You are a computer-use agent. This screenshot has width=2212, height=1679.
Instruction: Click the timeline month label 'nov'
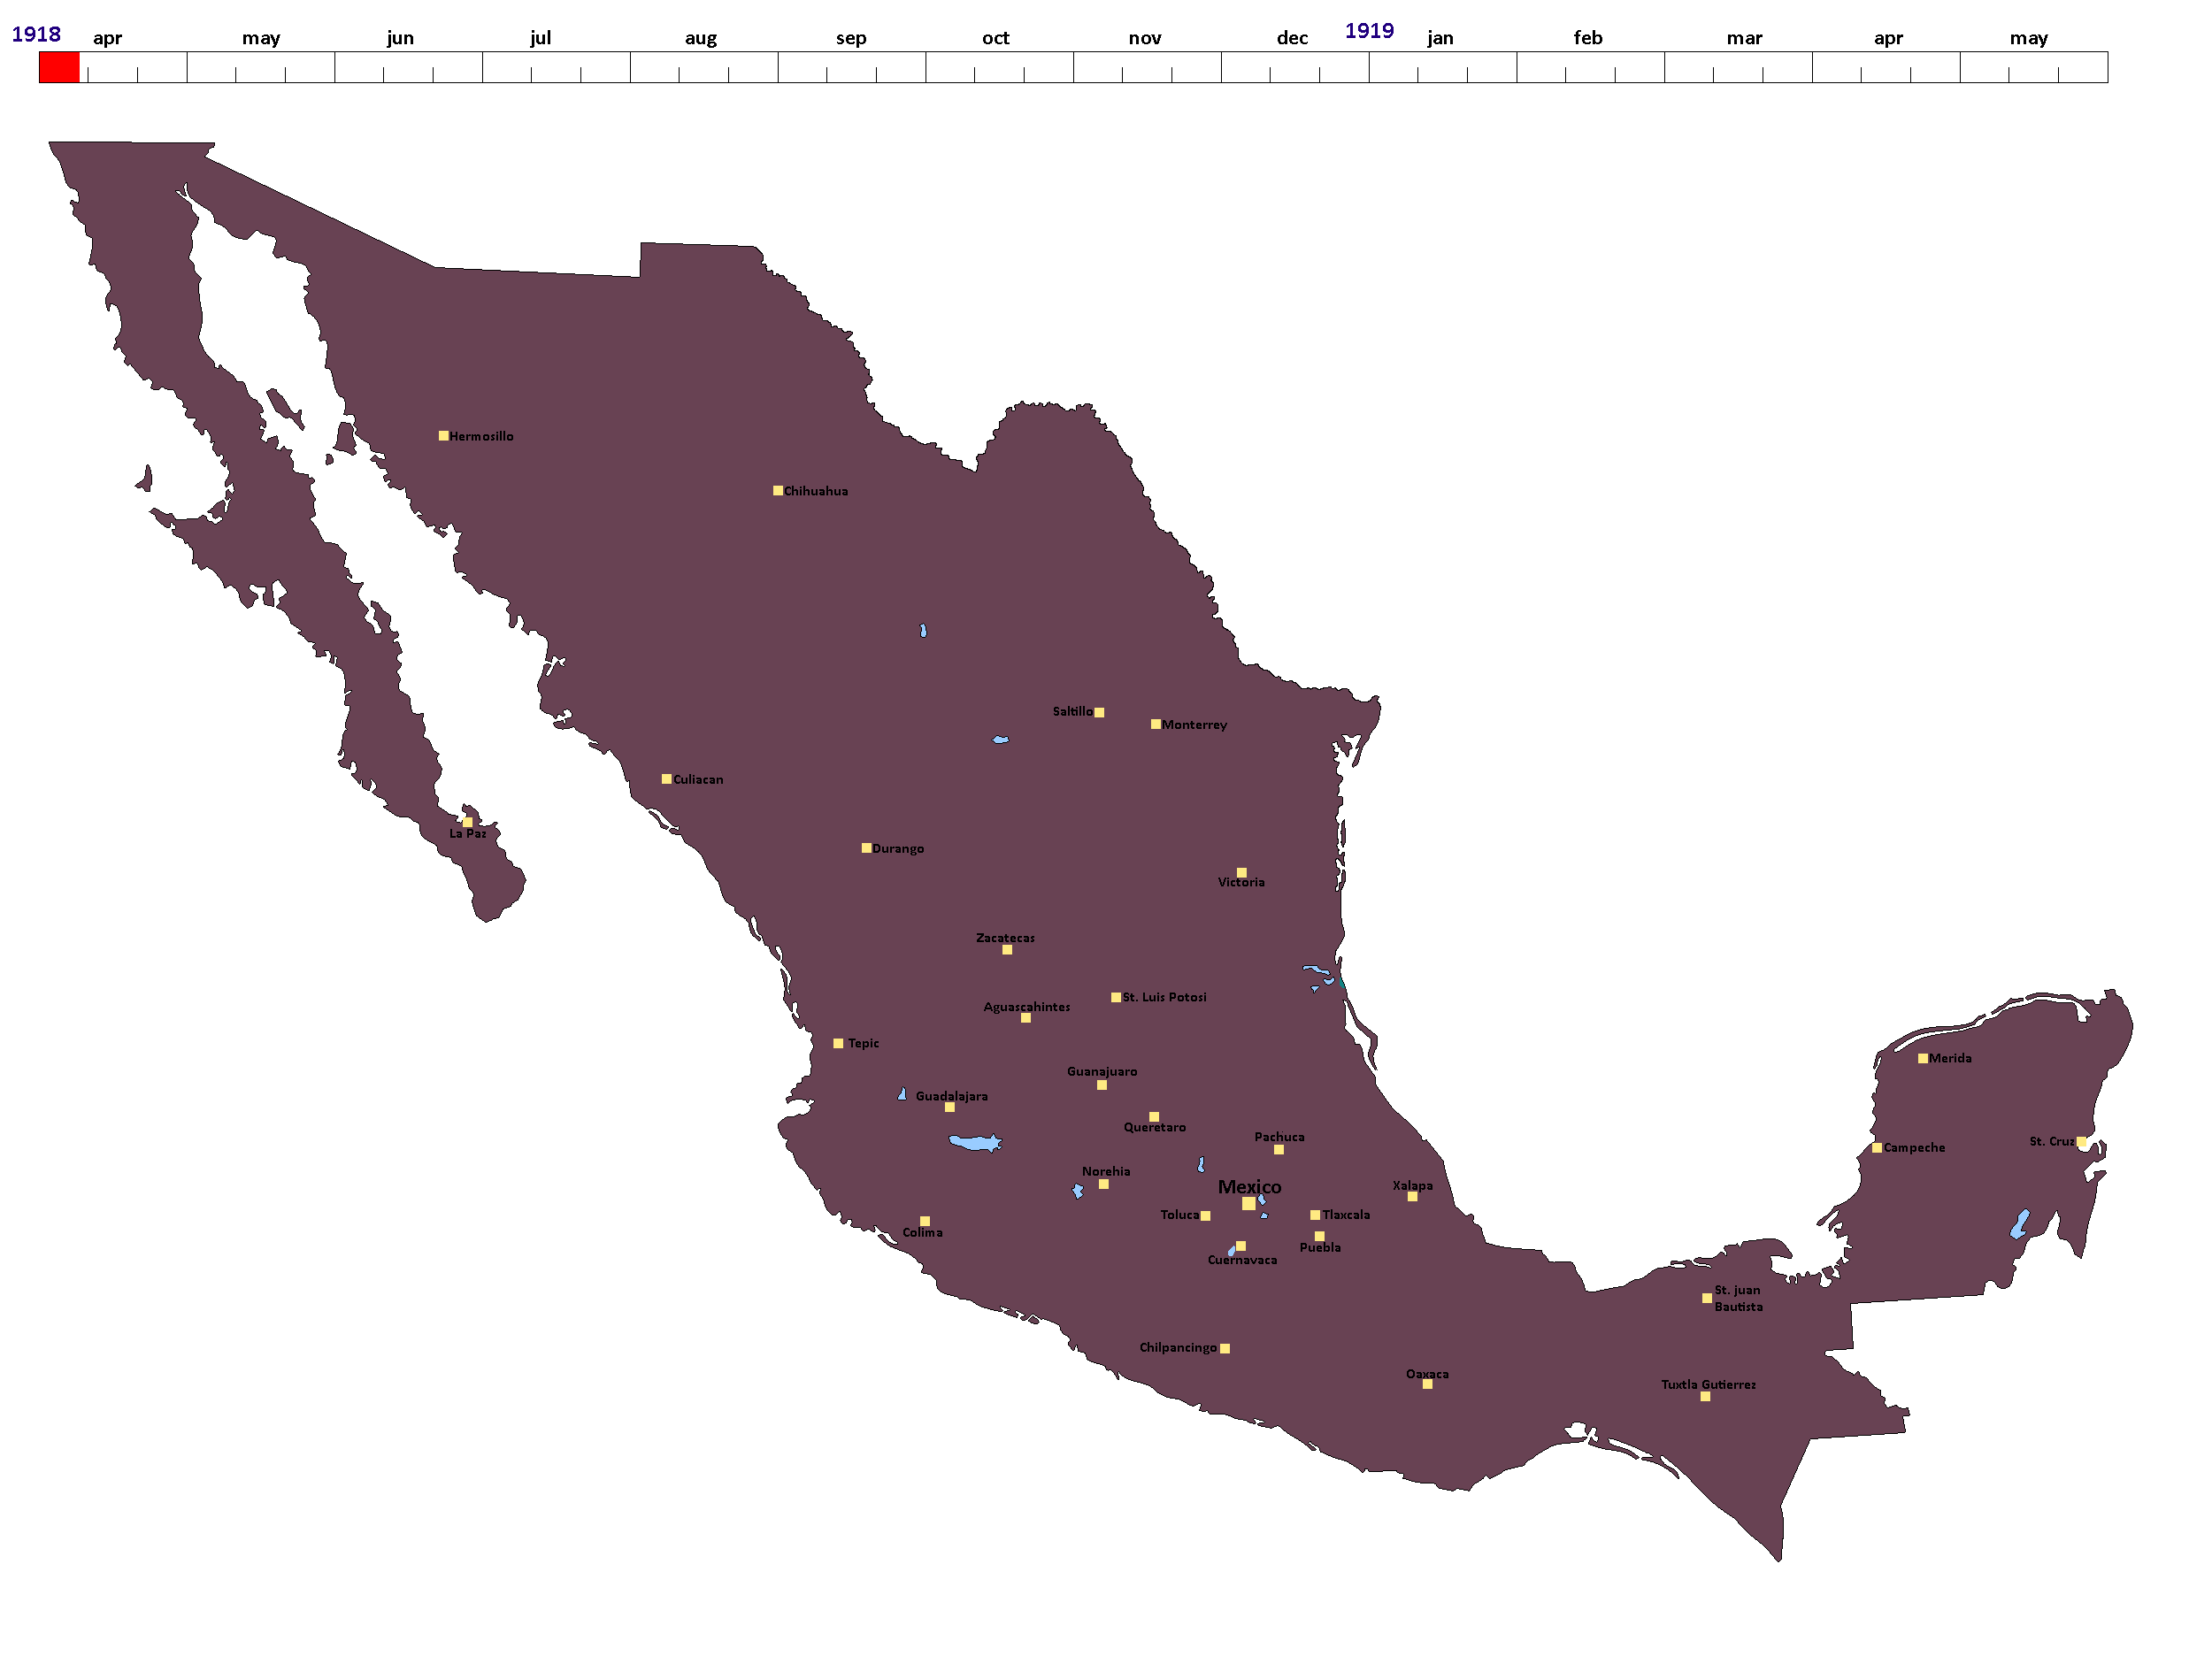coord(1144,38)
